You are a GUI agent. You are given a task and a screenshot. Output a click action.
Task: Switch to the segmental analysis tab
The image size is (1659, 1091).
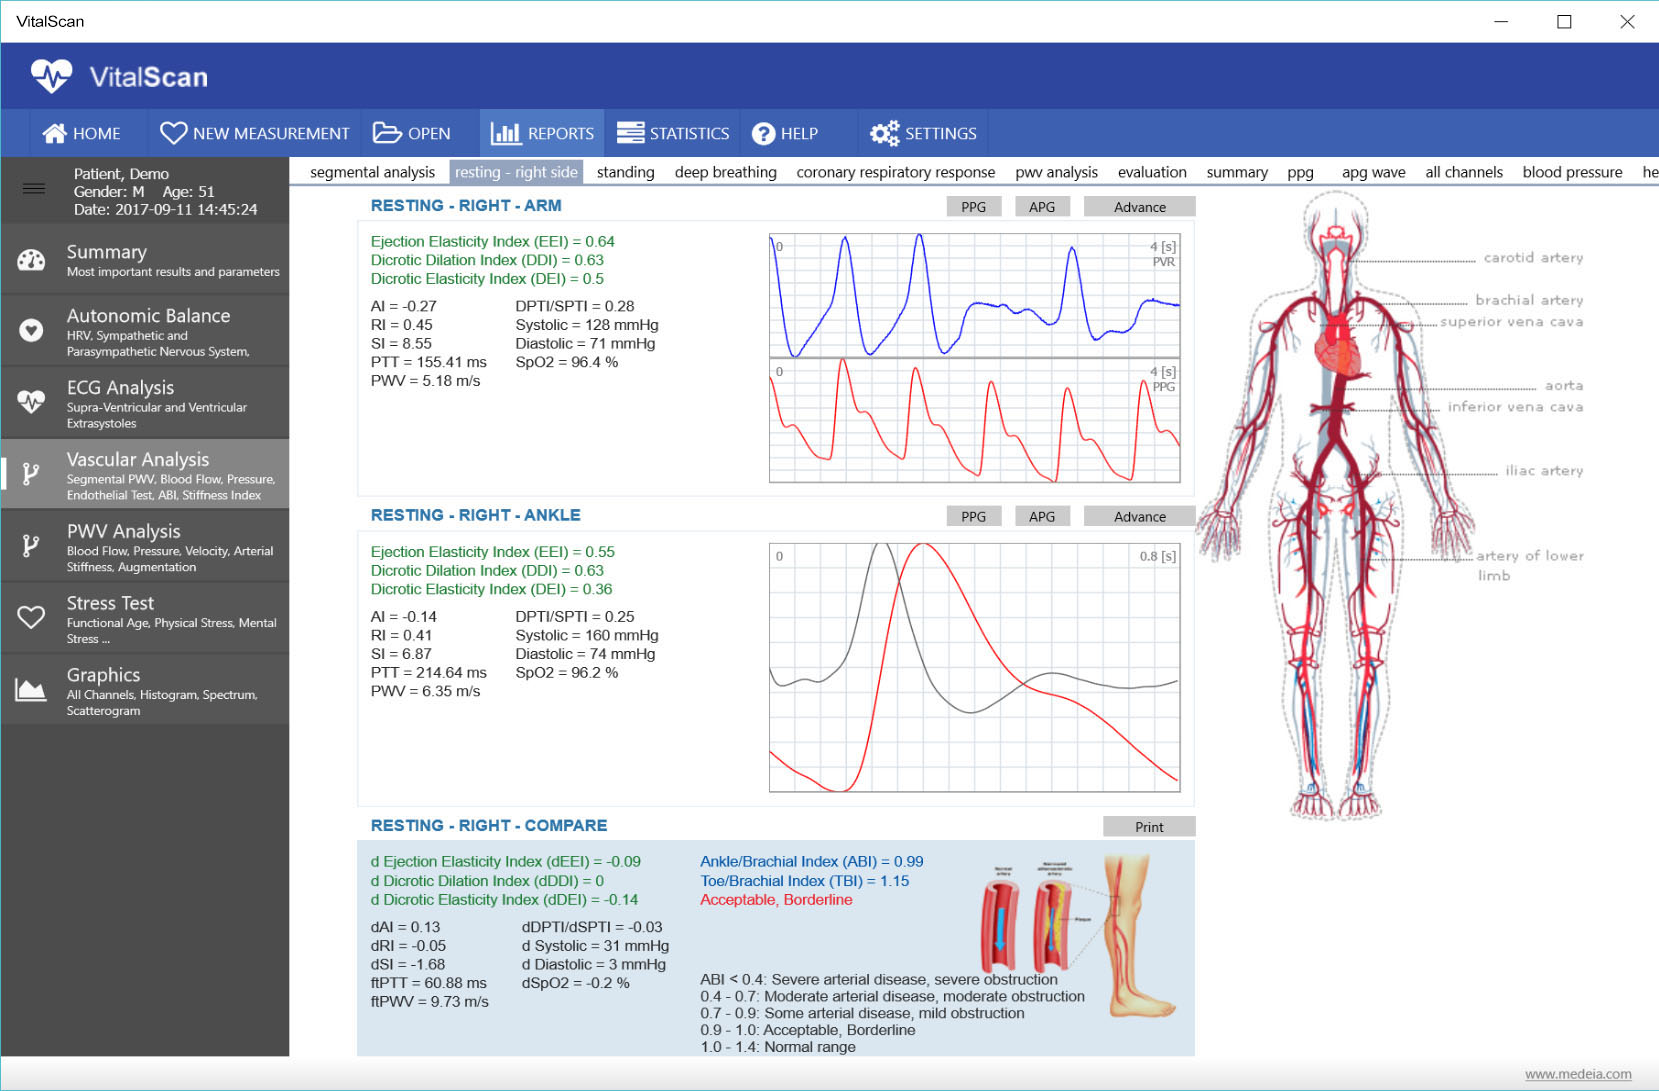[x=372, y=172]
